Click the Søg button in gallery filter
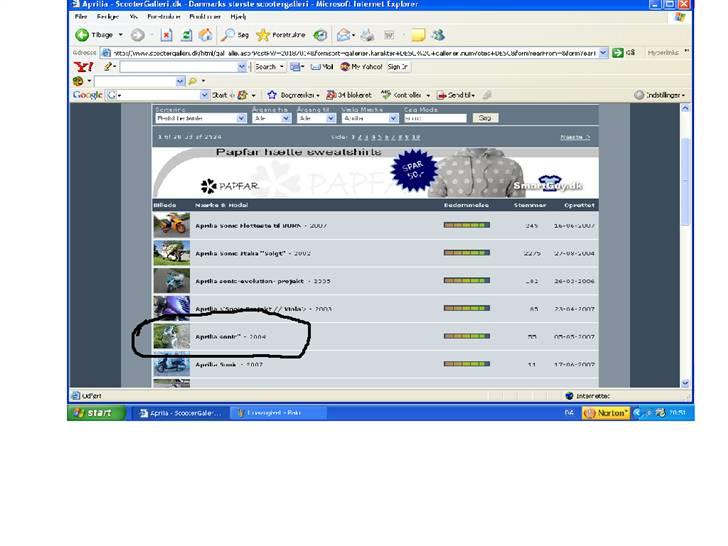Viewport: 728px width, 546px height. pos(484,118)
